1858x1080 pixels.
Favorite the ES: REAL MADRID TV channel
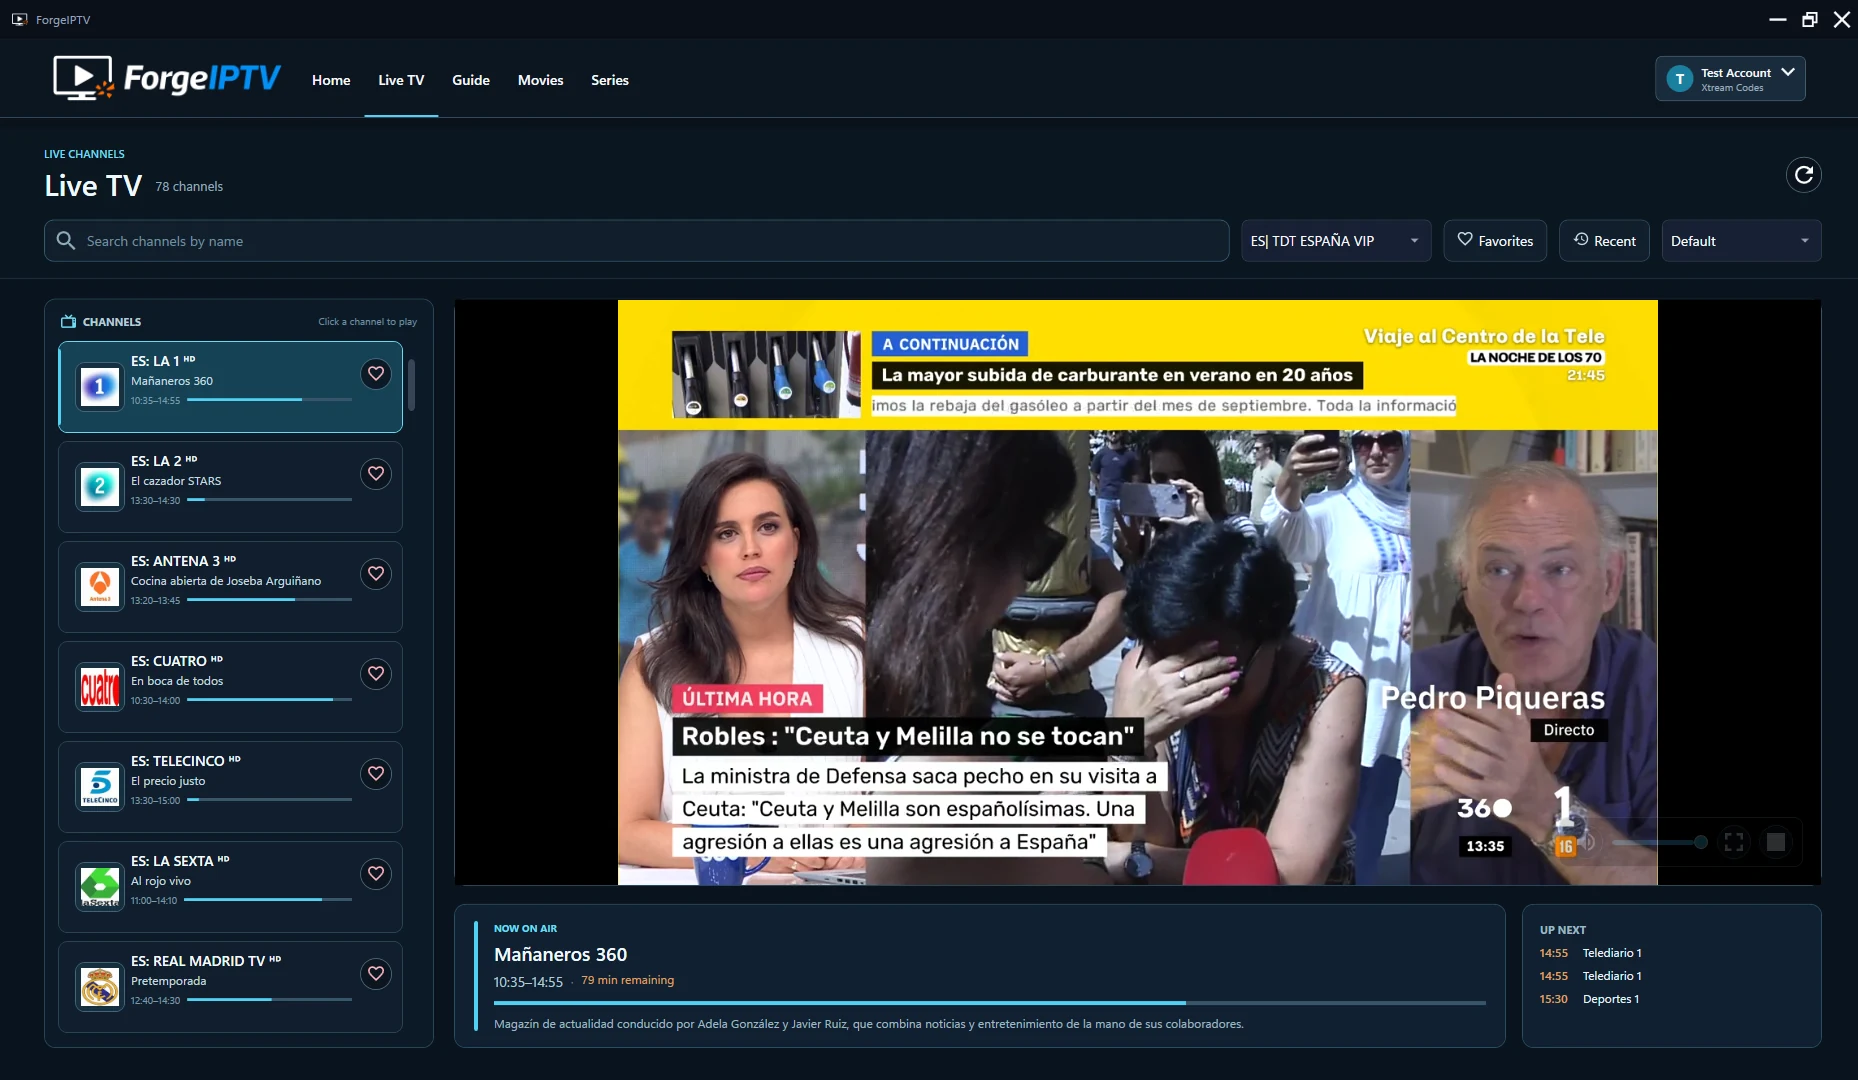[x=376, y=973]
